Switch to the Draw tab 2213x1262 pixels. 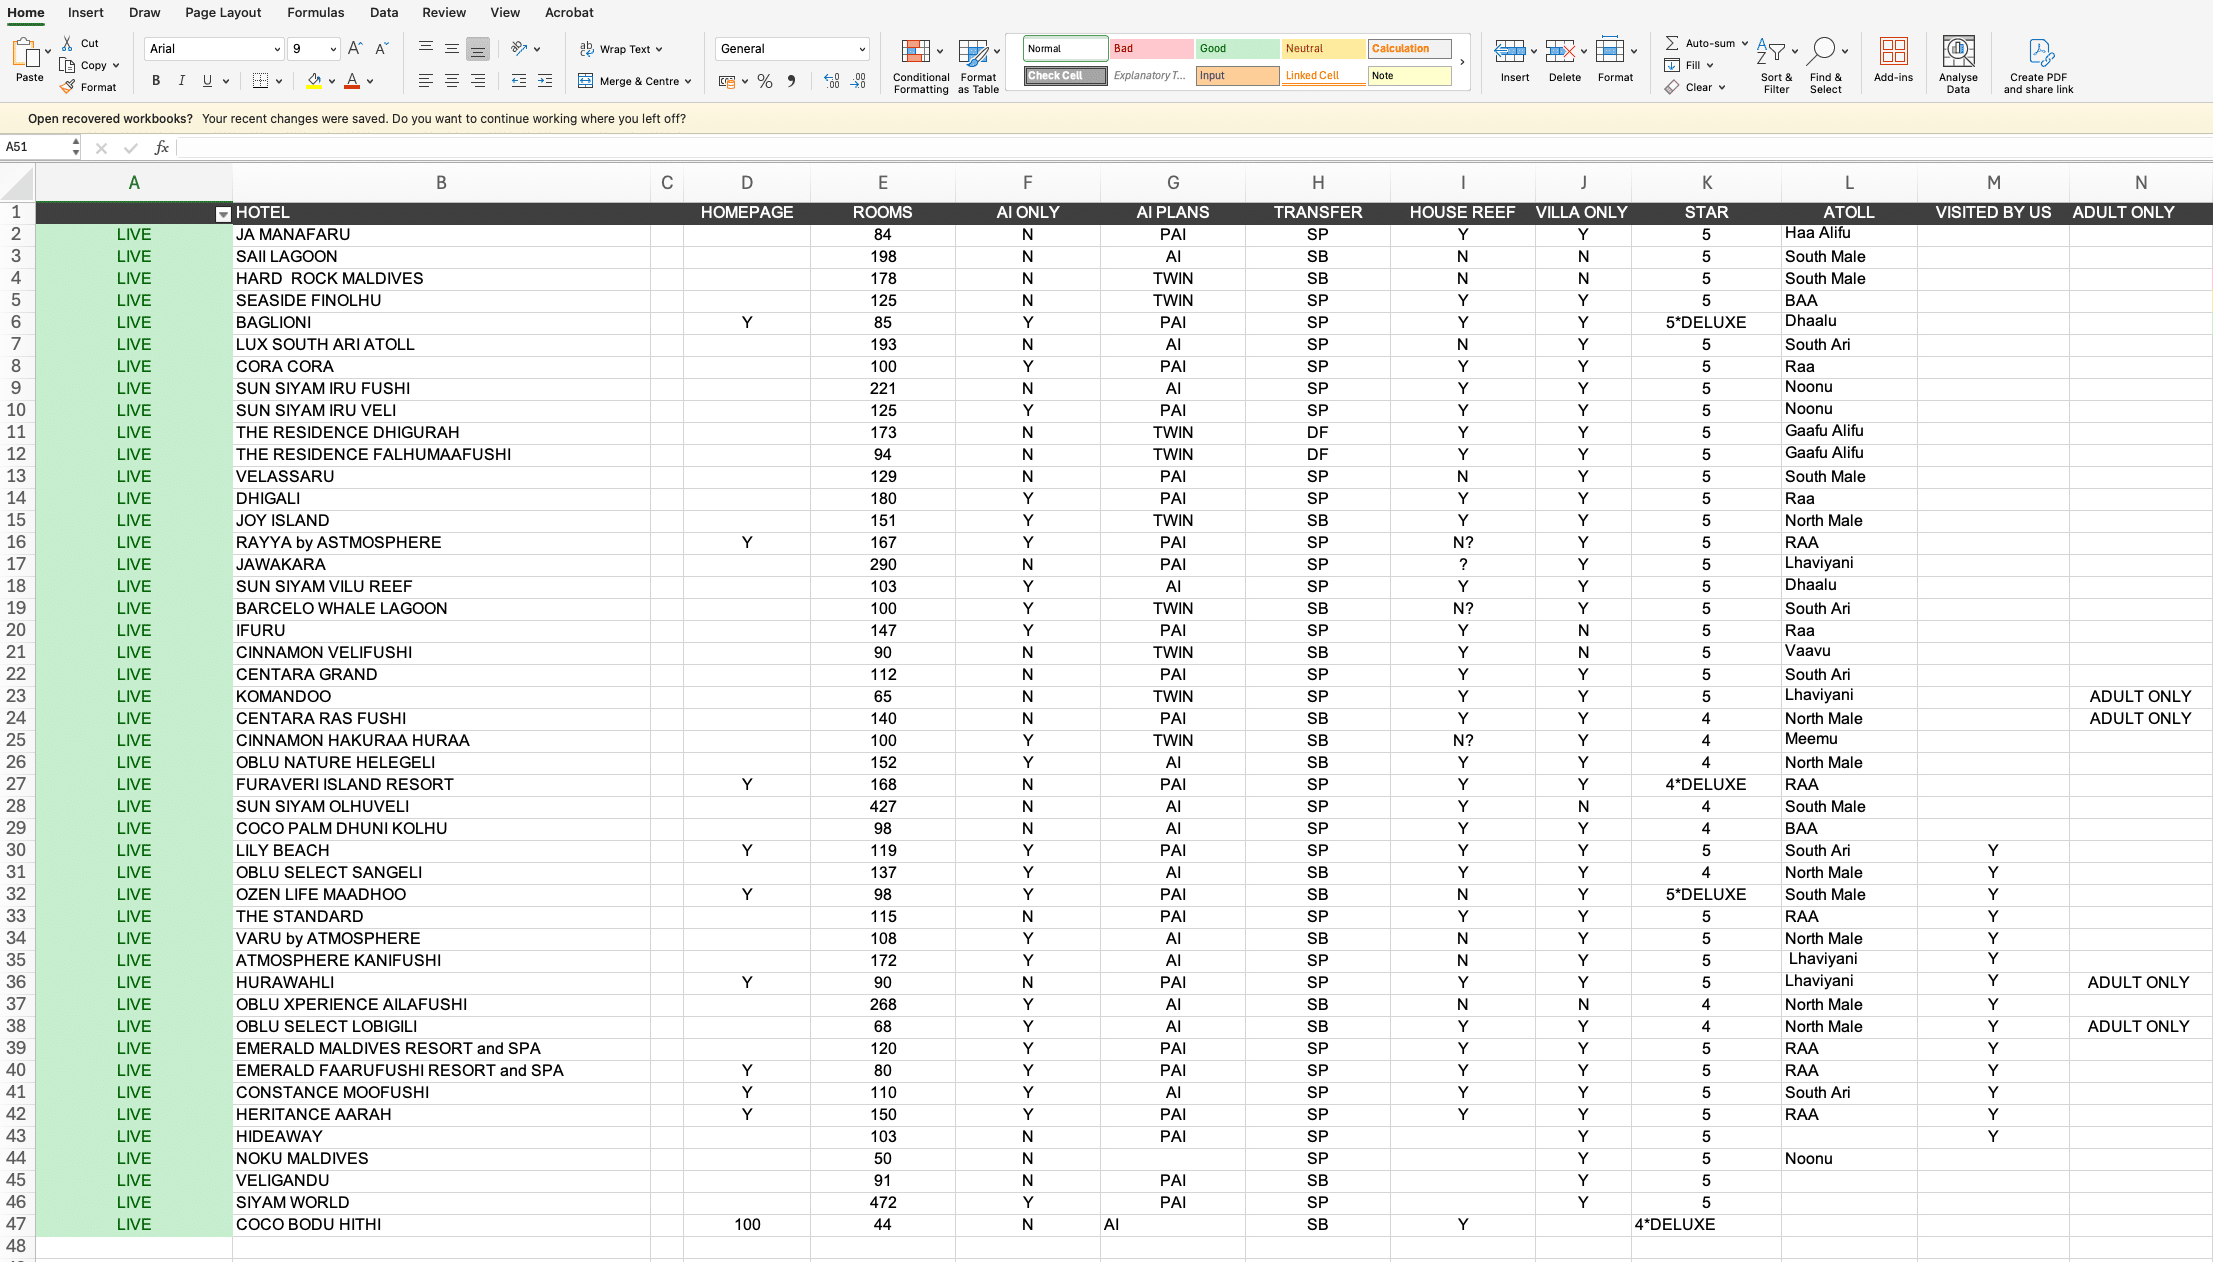[144, 13]
